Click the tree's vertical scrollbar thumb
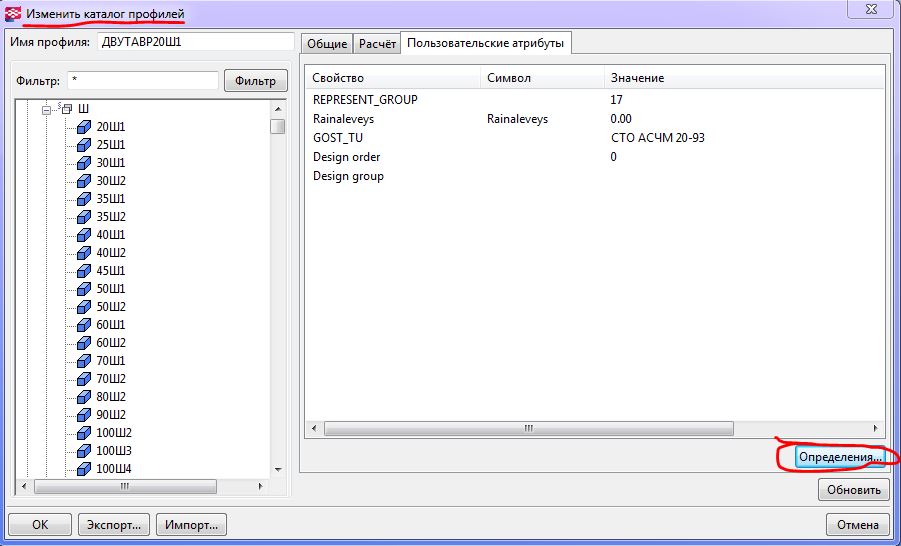 coord(278,126)
